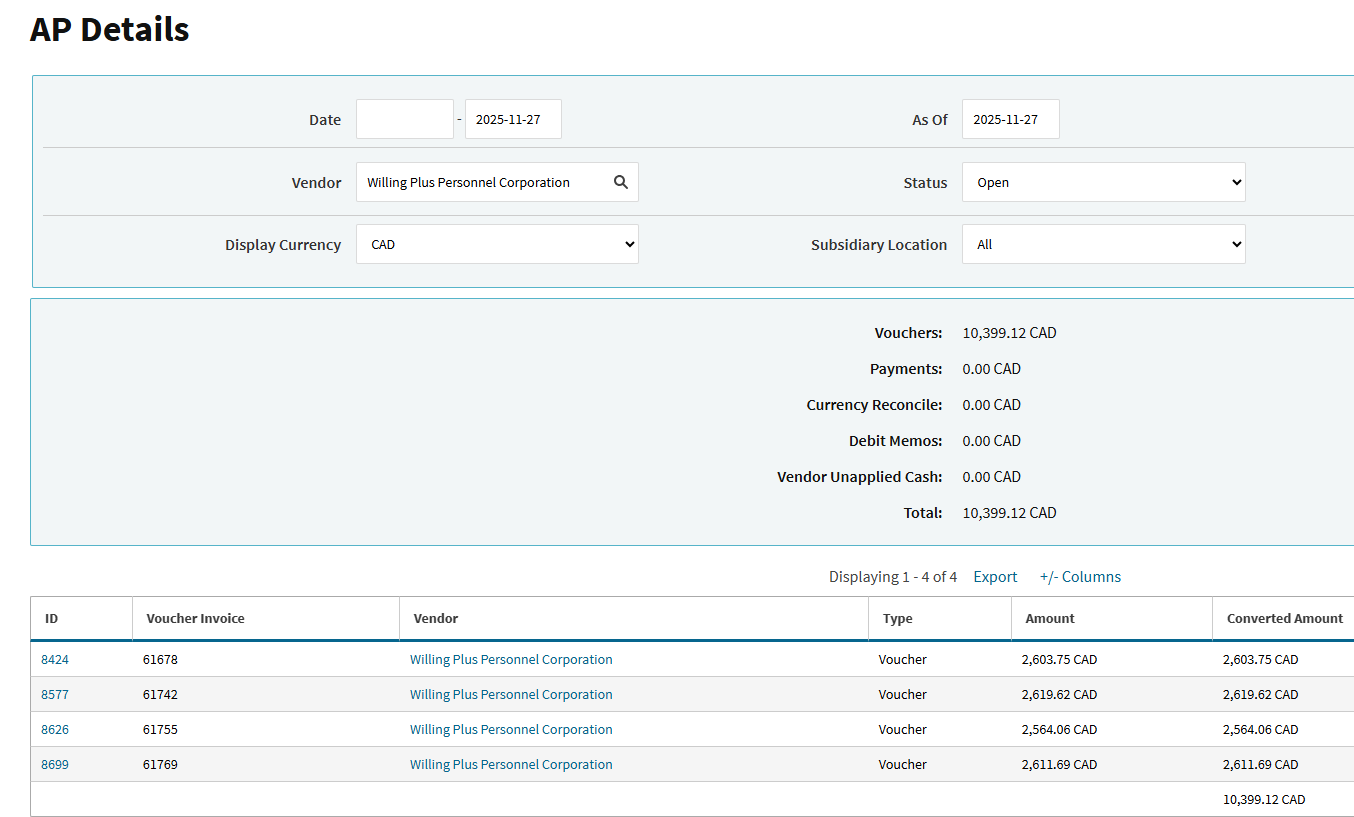The image size is (1354, 817).
Task: Click the empty start Date field
Action: [404, 119]
